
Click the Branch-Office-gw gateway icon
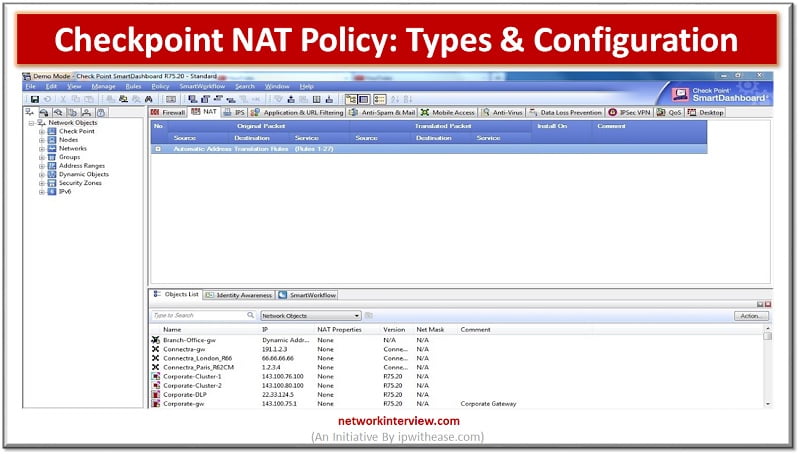[x=156, y=340]
